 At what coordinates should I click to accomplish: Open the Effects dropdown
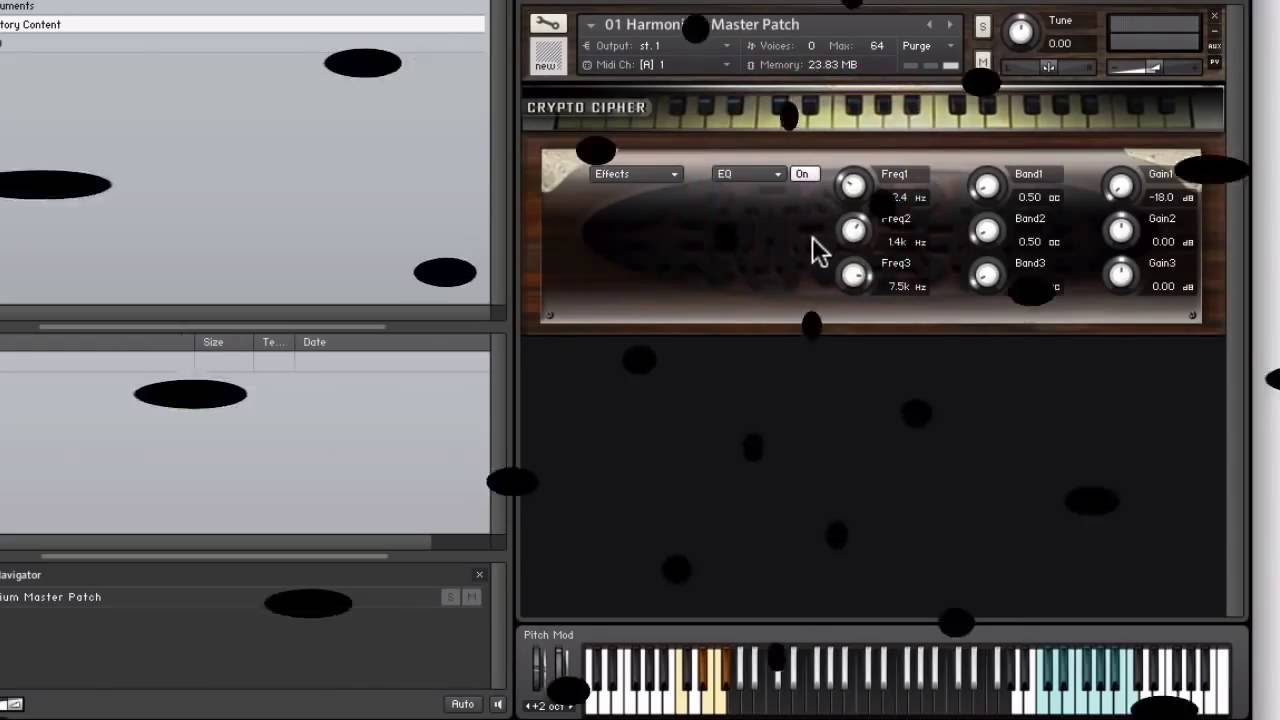click(x=636, y=174)
